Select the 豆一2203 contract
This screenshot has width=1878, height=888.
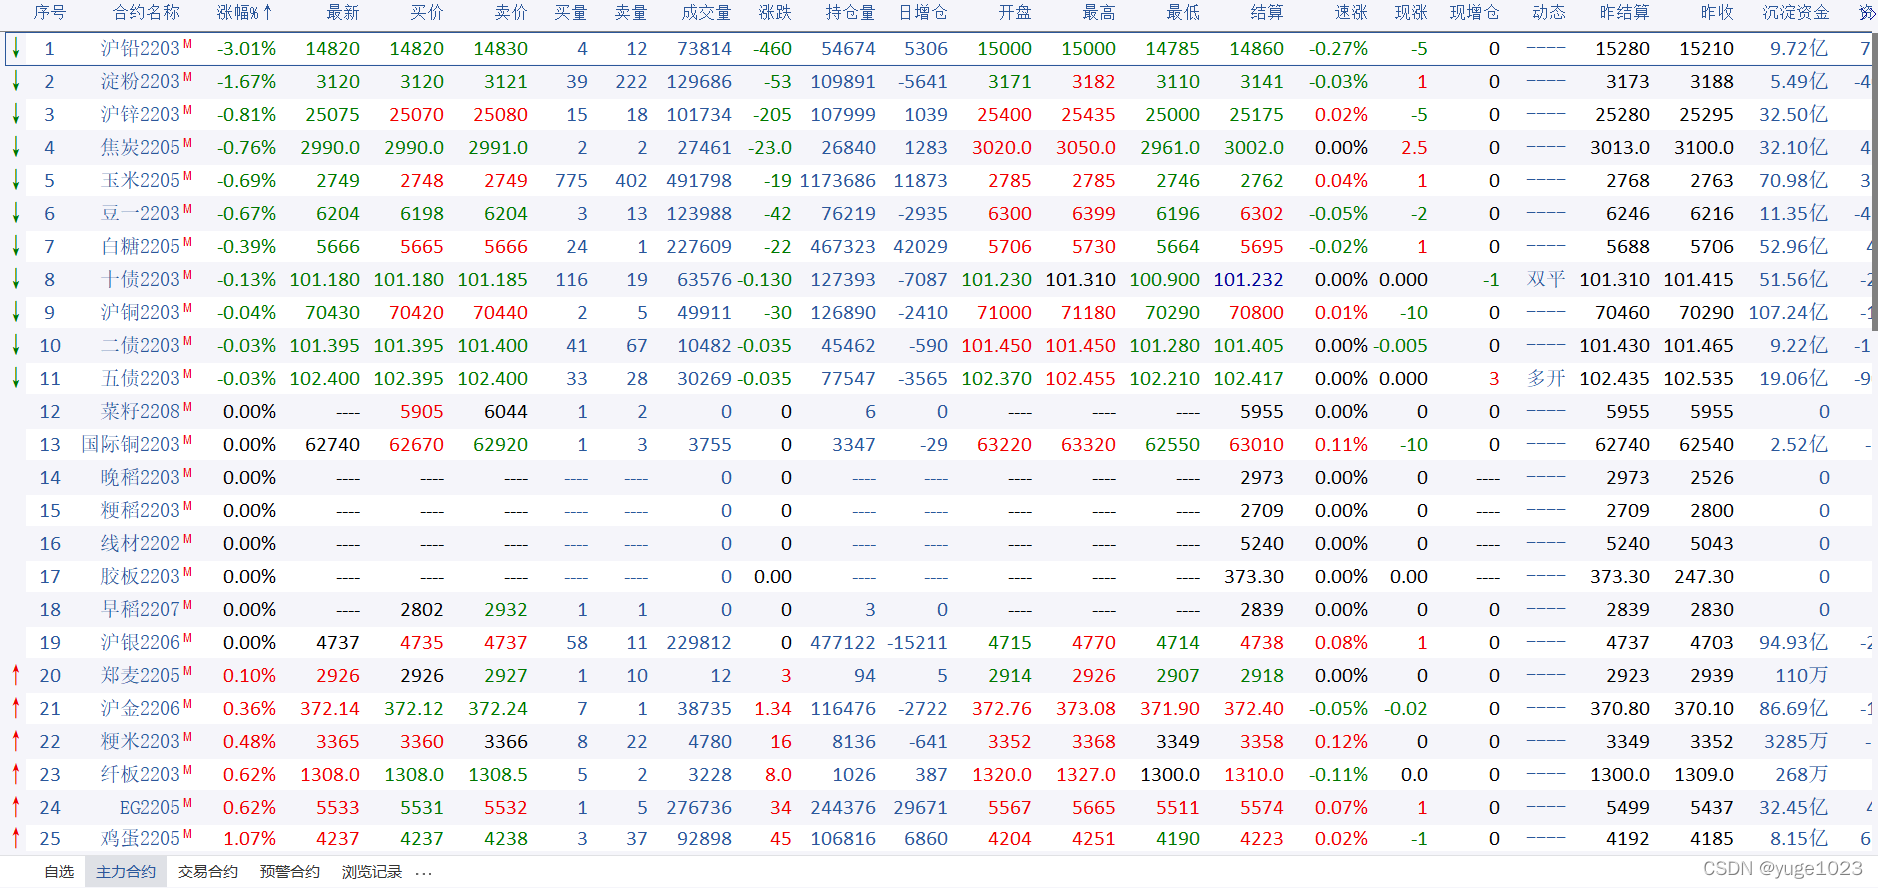pyautogui.click(x=140, y=213)
